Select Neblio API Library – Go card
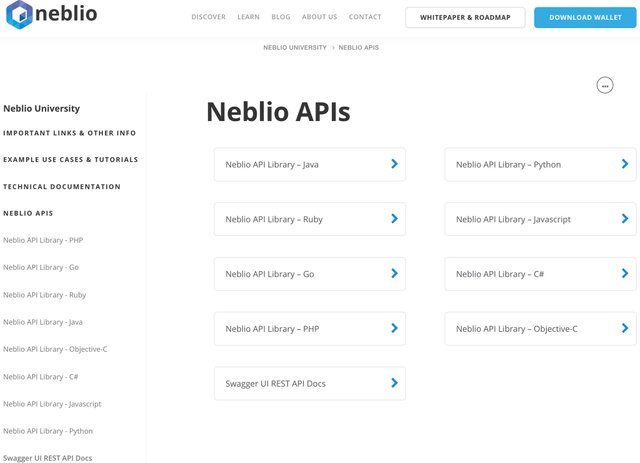This screenshot has height=463, width=640. tap(309, 274)
